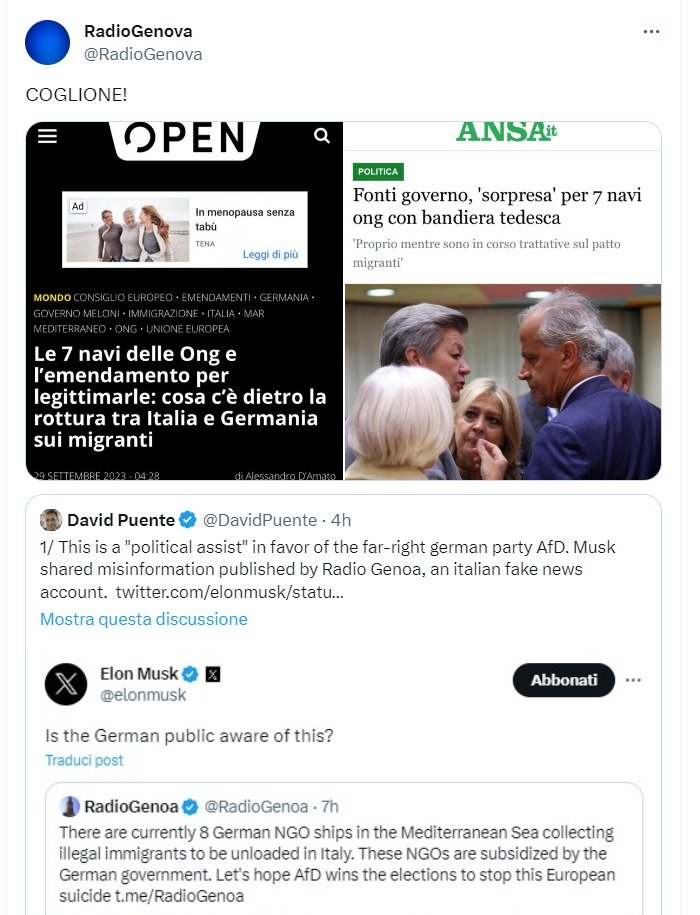Viewport: 700px width, 915px height.
Task: Click the RadioGenoa lighthouse avatar in quoted post
Action: coord(70,806)
